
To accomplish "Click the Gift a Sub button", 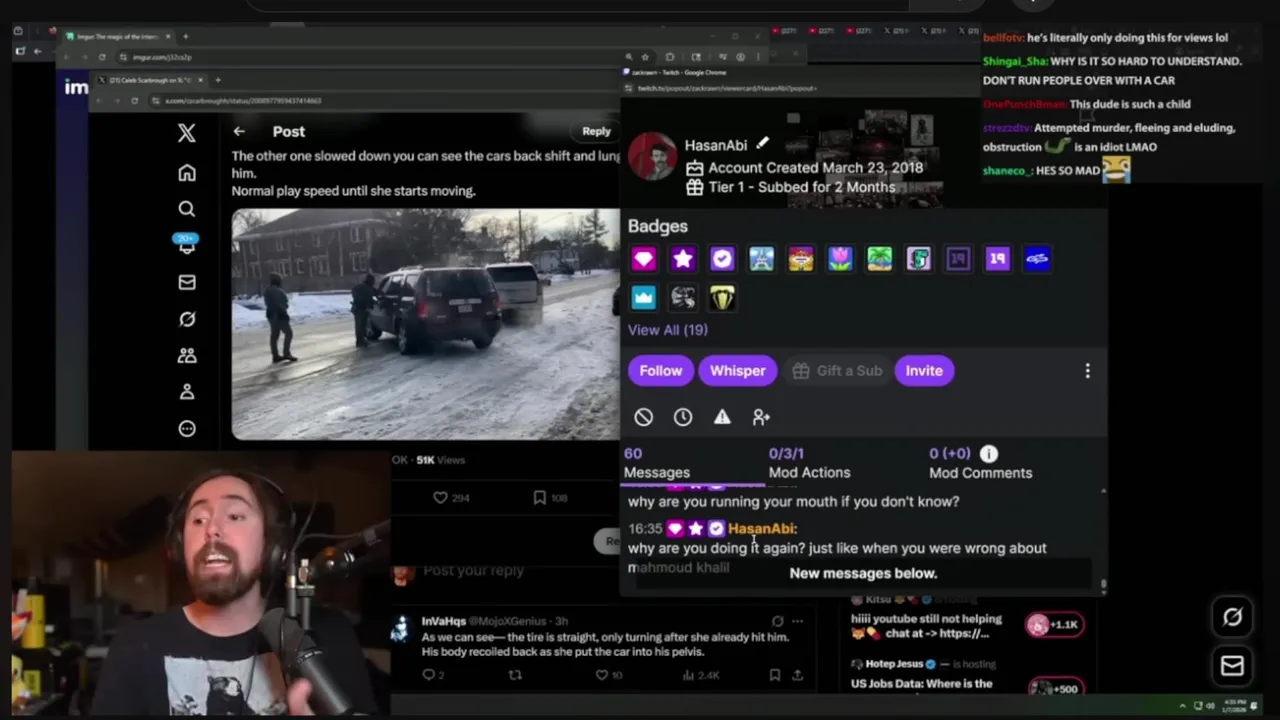I will tap(837, 371).
